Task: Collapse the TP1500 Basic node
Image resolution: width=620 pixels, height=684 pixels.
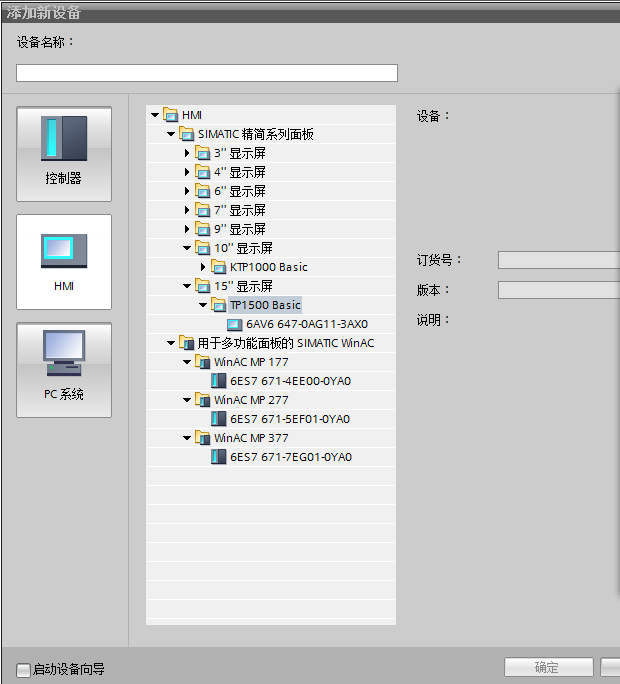Action: point(203,304)
